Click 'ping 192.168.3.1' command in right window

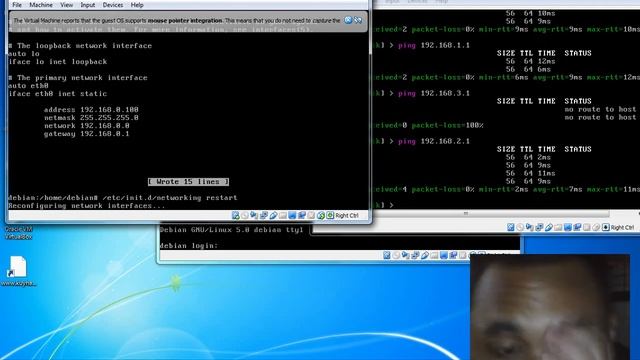[x=433, y=93]
